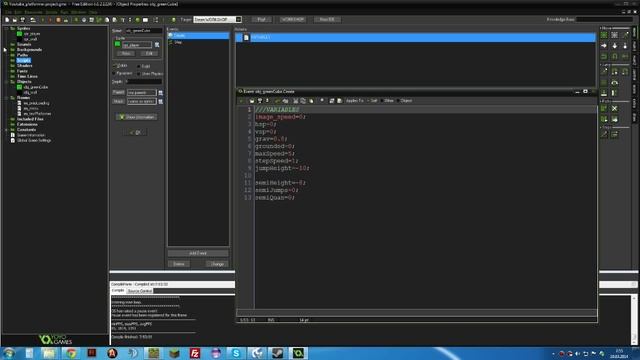The height and width of the screenshot is (360, 640).
Task: Select Object in Applies To options
Action: pos(404,100)
